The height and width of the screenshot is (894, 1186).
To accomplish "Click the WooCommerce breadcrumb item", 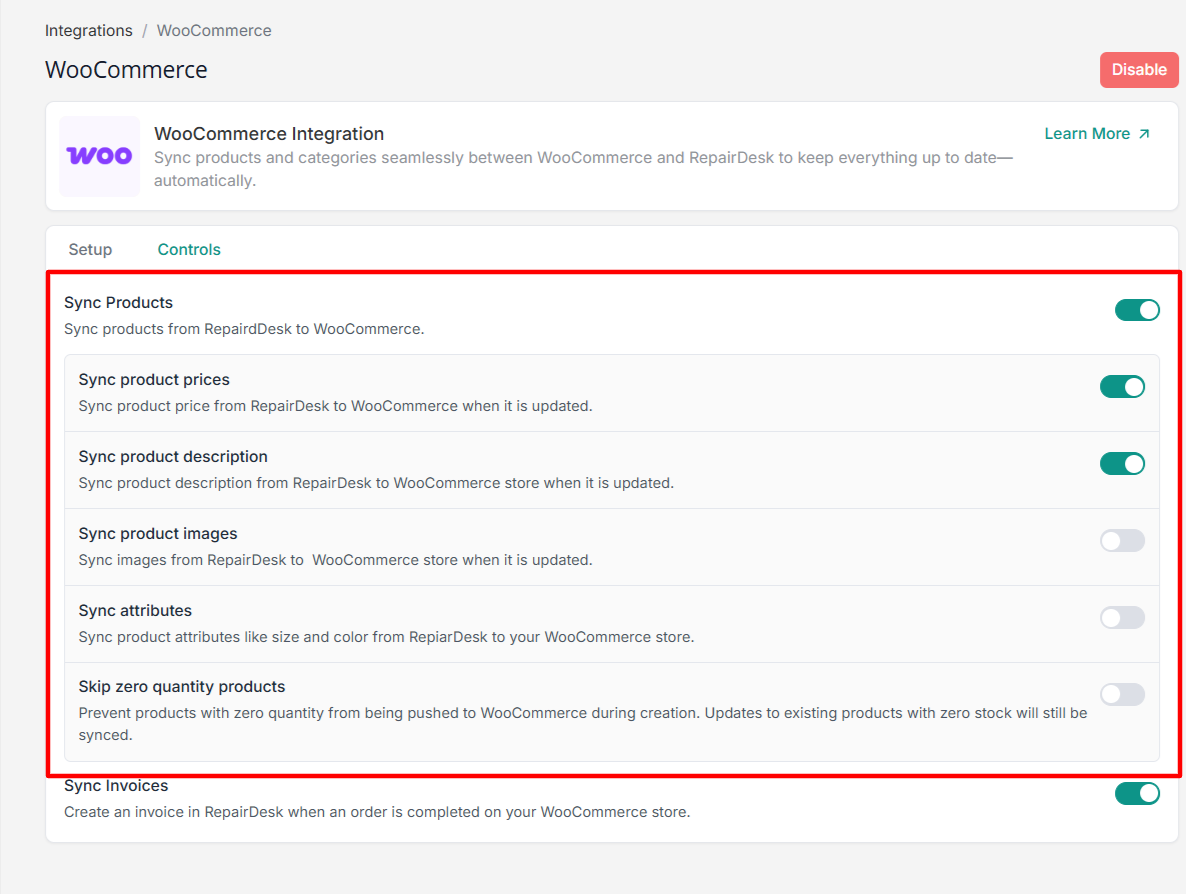I will click(x=214, y=31).
